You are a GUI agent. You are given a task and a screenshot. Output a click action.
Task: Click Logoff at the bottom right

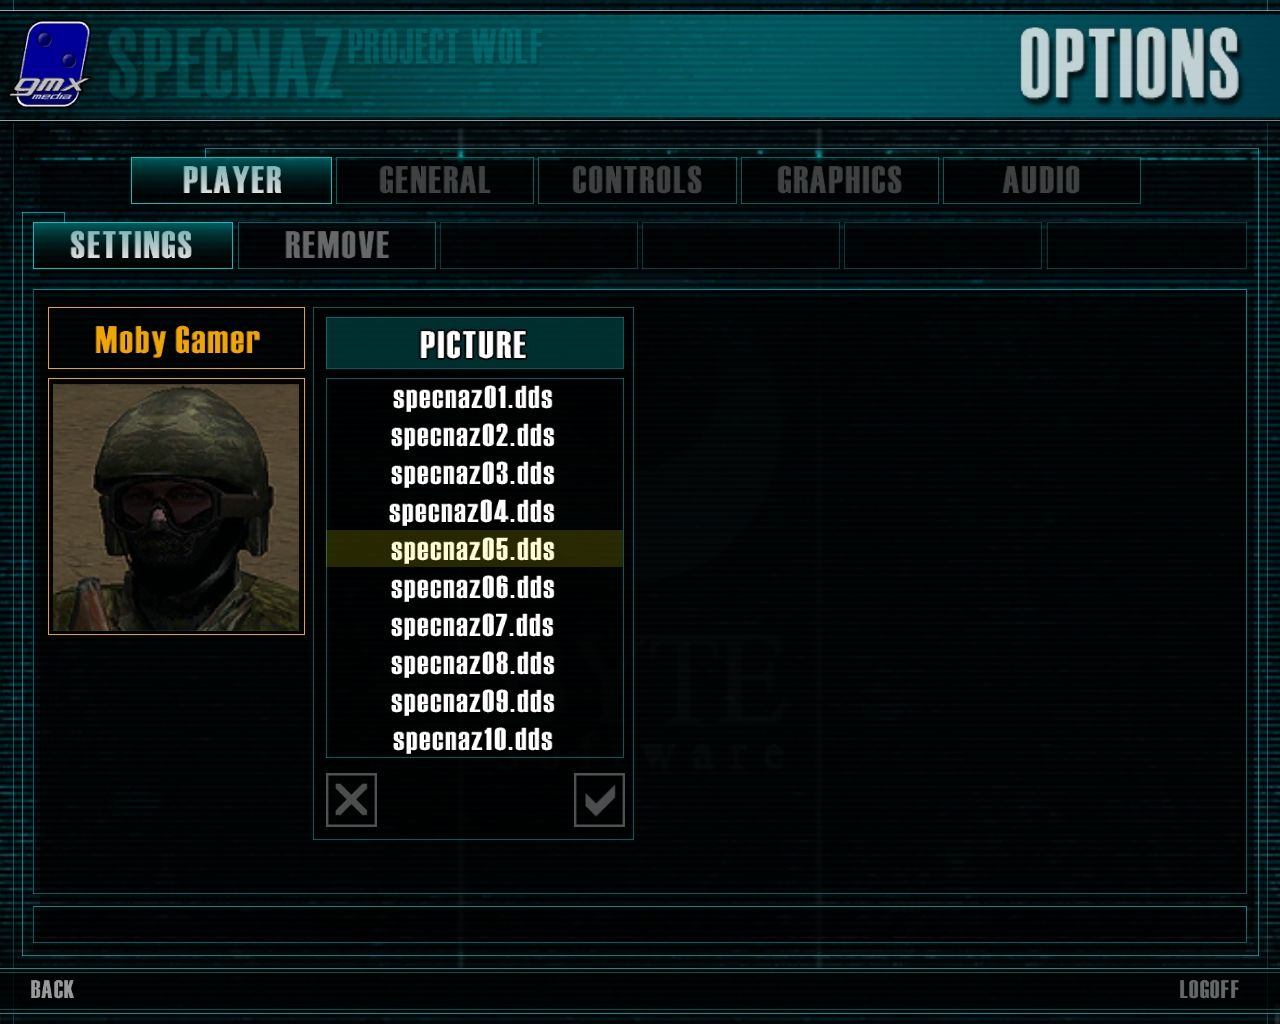point(1208,989)
